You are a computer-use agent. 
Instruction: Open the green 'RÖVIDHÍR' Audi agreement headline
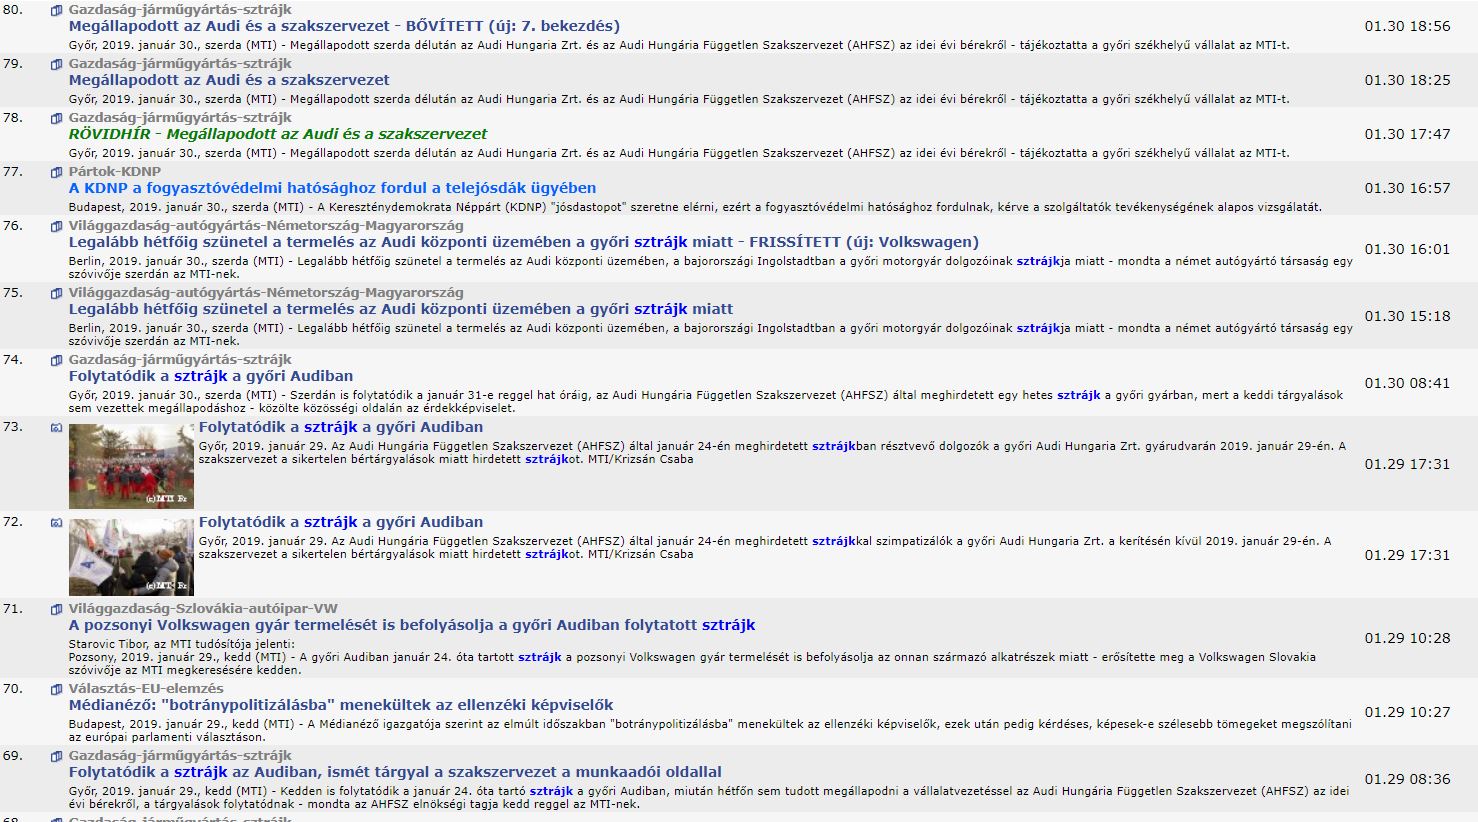coord(278,134)
